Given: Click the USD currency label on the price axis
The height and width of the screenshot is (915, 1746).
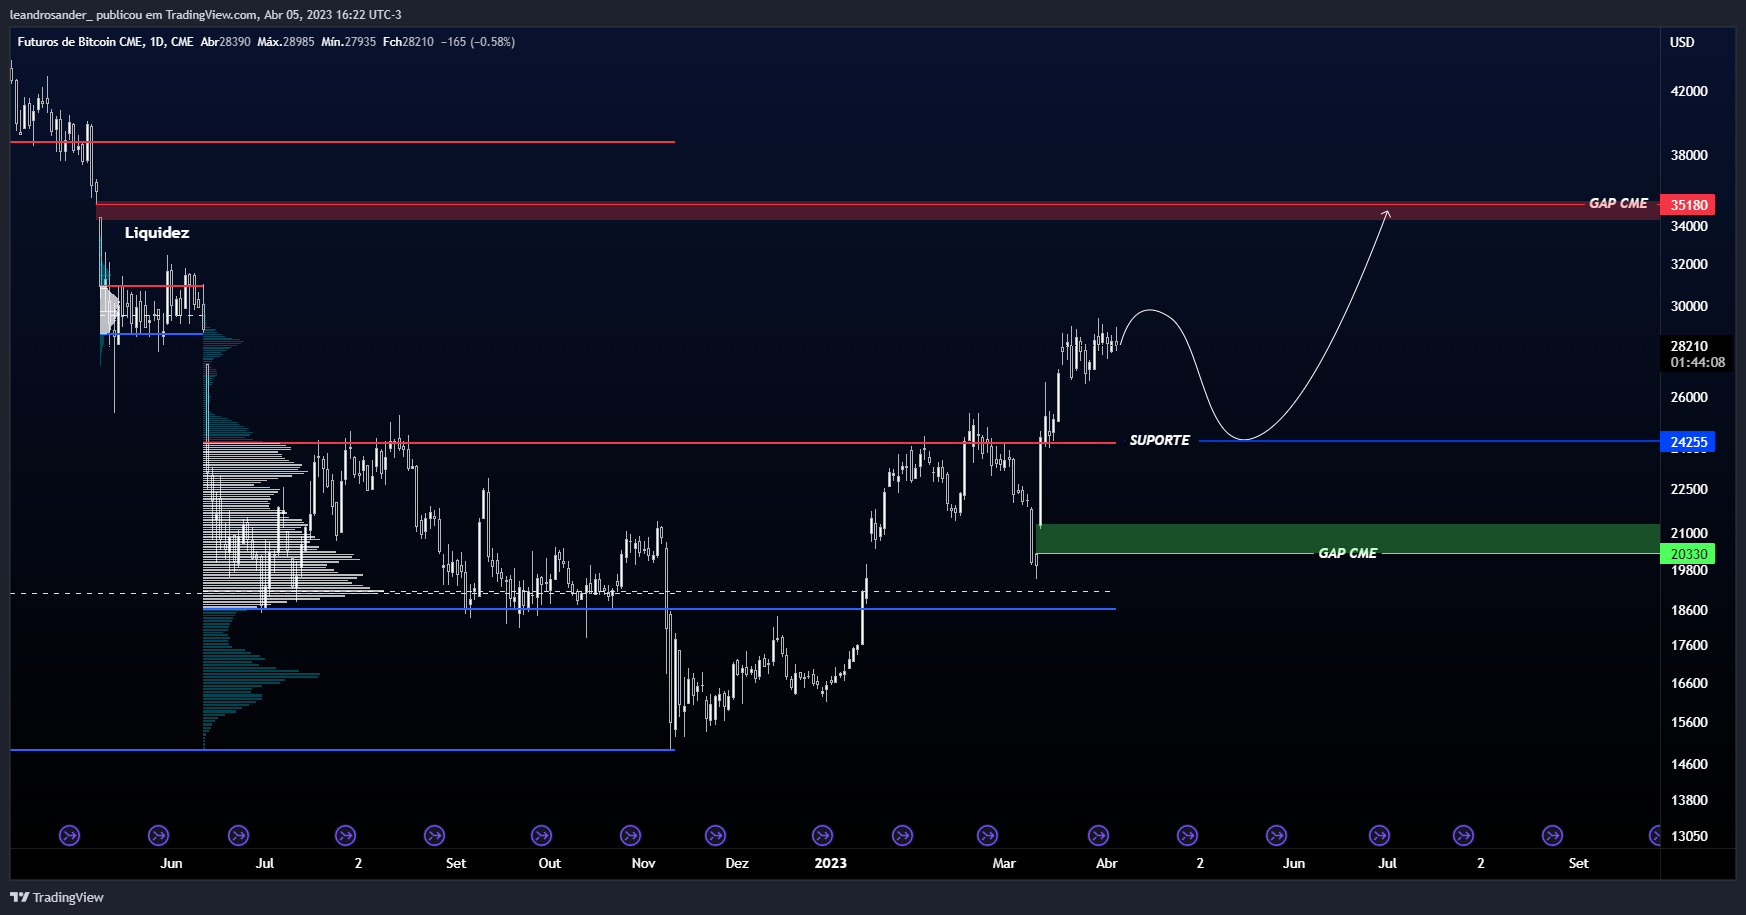Looking at the screenshot, I should click(1682, 42).
